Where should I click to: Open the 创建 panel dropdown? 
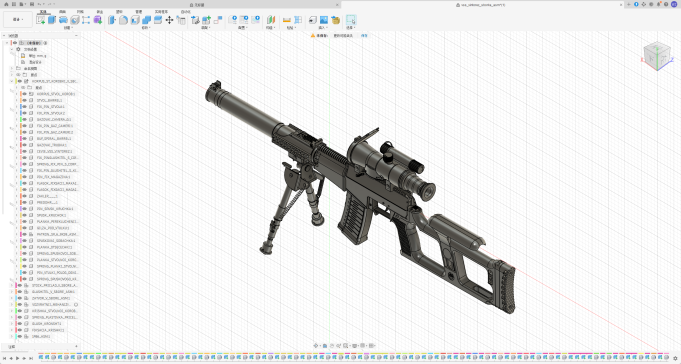pos(67,28)
